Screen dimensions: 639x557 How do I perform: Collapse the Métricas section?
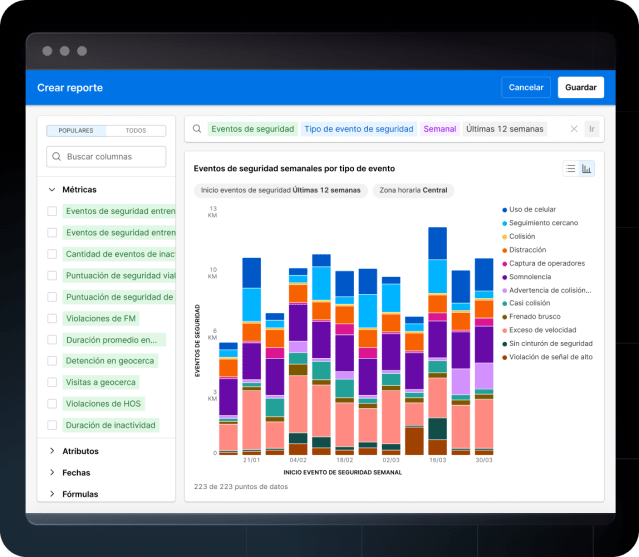[x=52, y=189]
